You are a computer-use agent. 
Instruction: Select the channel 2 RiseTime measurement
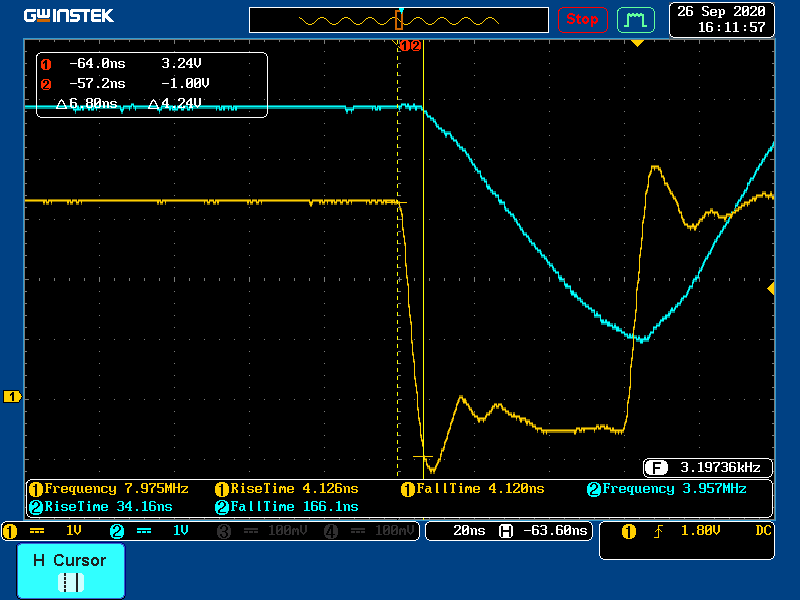(x=100, y=507)
